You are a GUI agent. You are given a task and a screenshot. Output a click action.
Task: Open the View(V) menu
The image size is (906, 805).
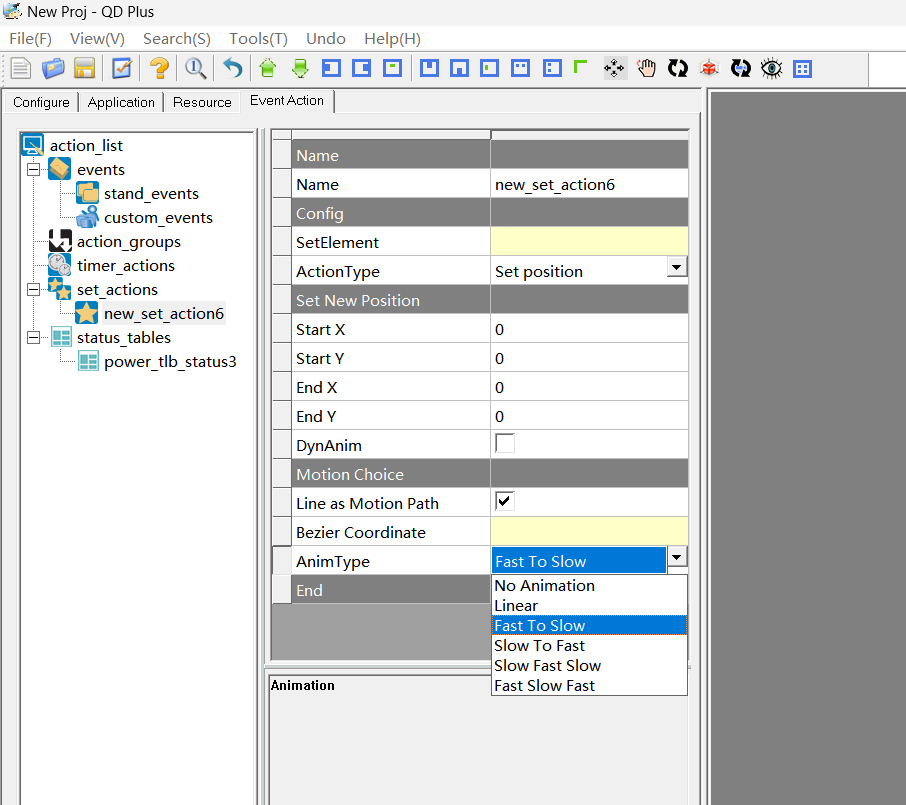point(97,39)
